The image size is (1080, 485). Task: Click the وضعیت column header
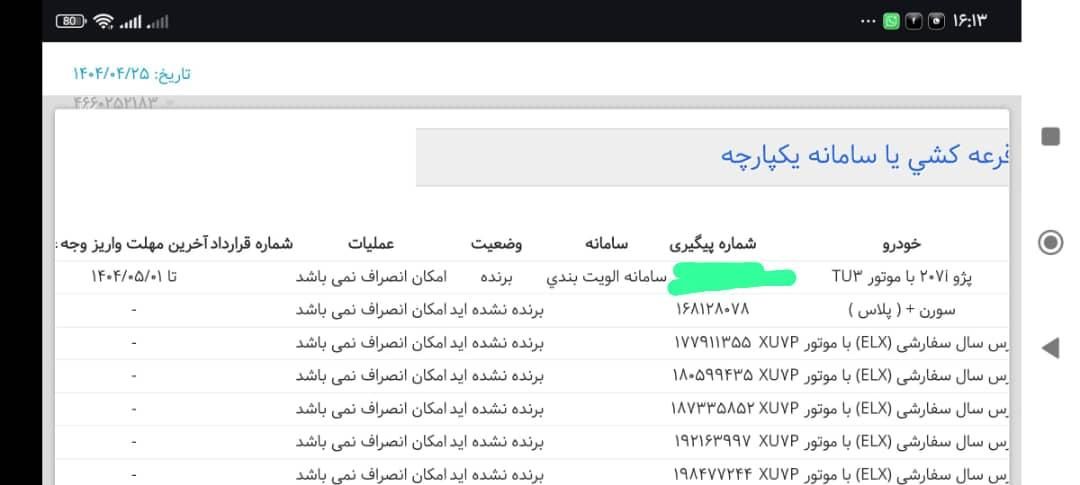click(496, 243)
